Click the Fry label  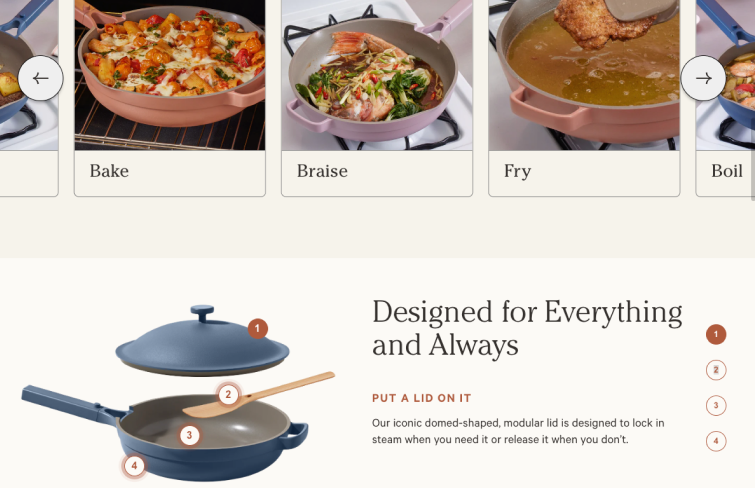pyautogui.click(x=518, y=171)
